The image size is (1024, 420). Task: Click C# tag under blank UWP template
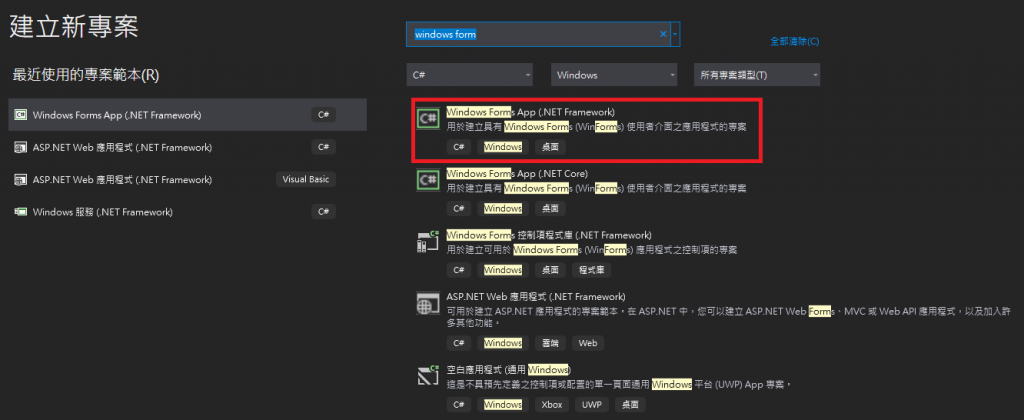click(459, 405)
